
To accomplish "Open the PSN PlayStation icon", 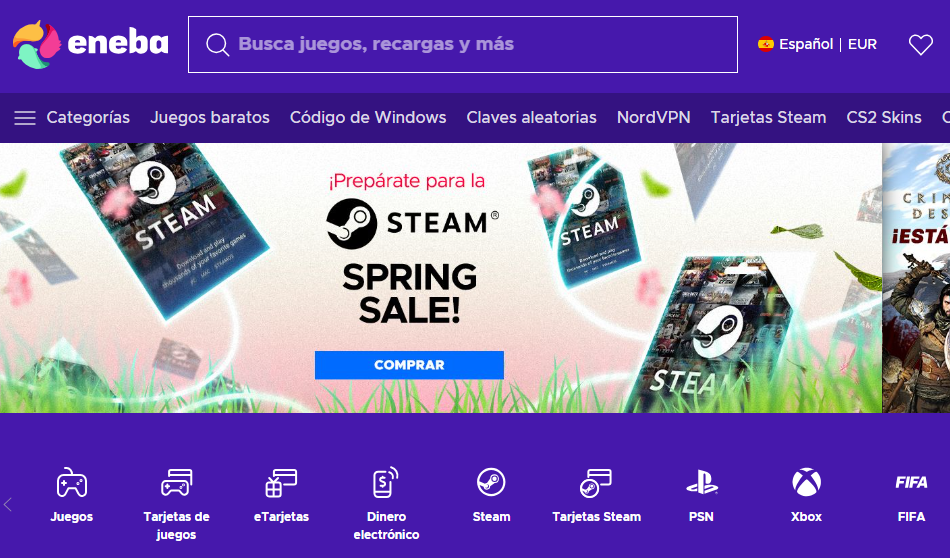I will 701,483.
